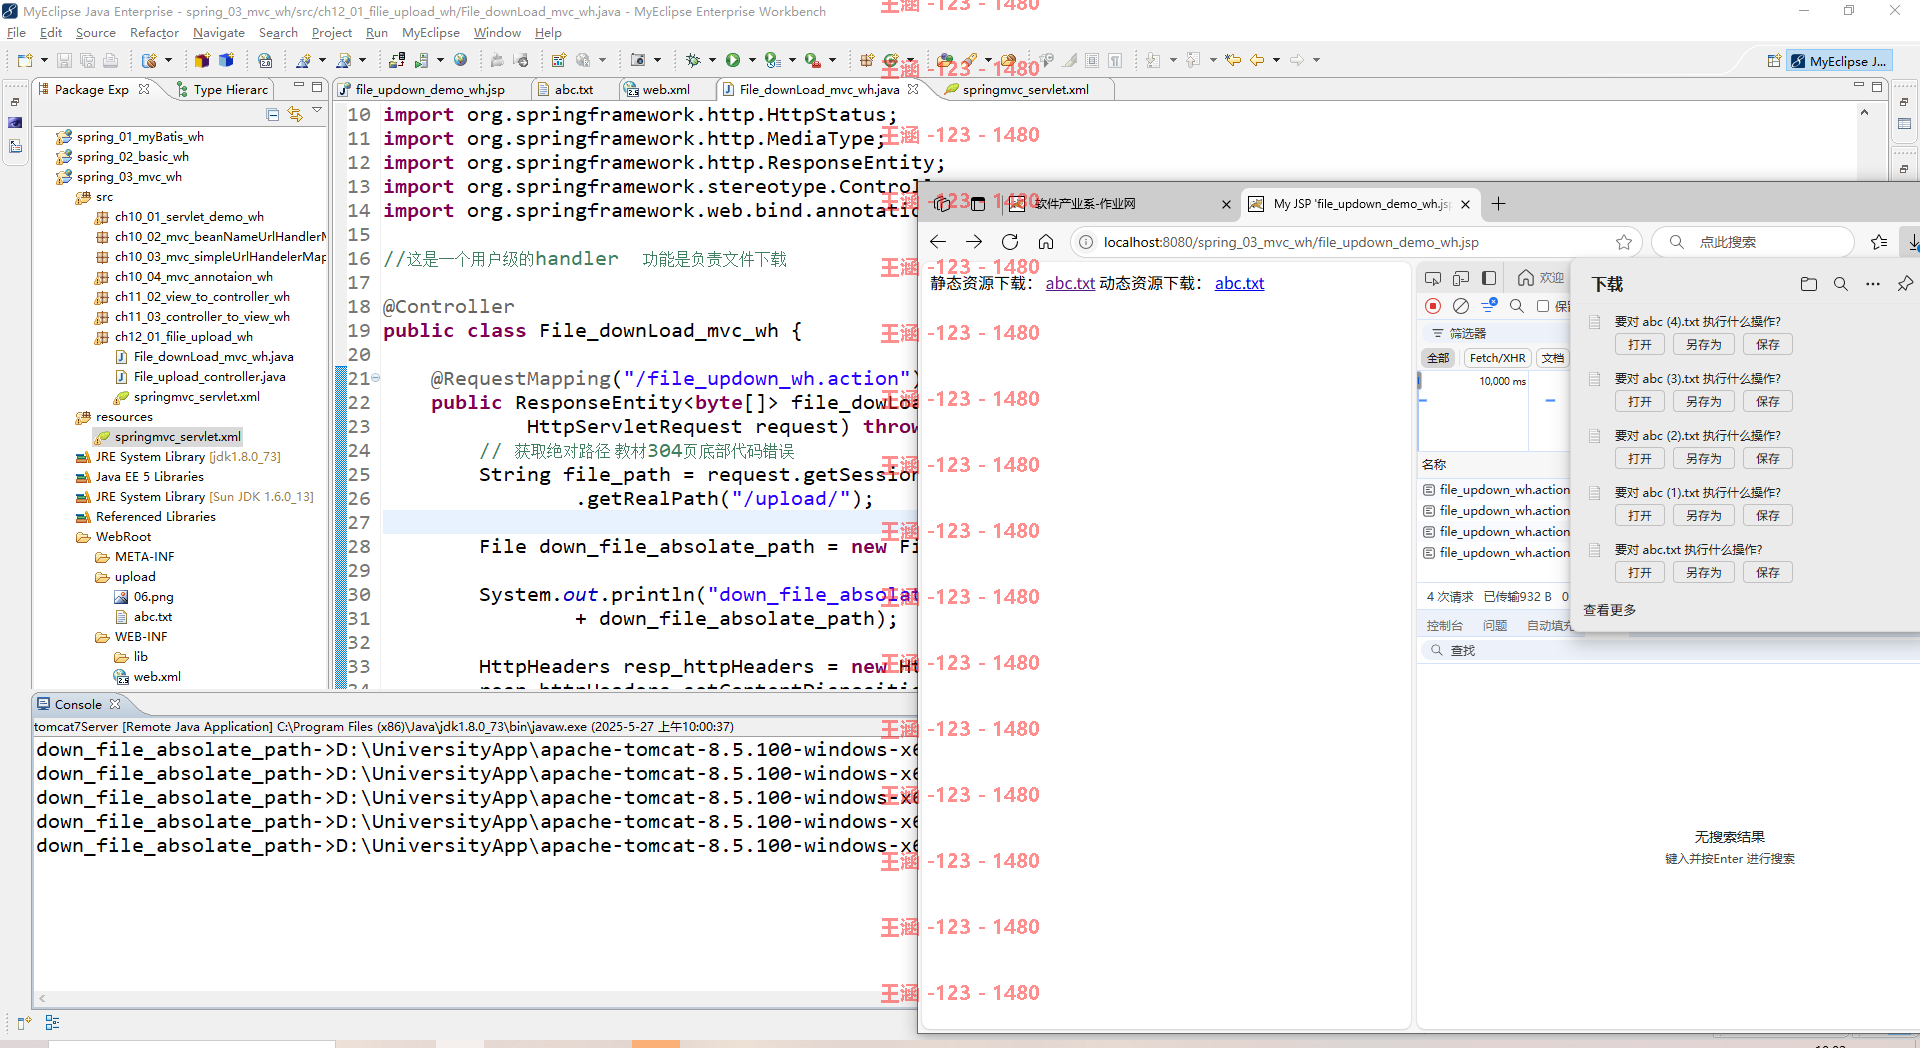Open a new browser tab with plus button
1920x1048 pixels.
(x=1498, y=204)
